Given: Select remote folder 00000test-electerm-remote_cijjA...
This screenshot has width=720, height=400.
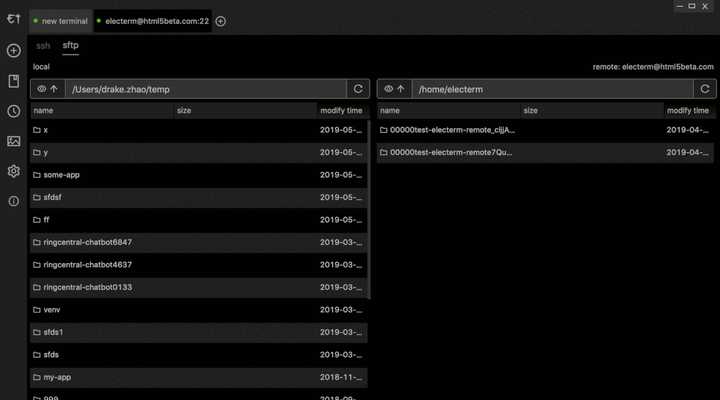Looking at the screenshot, I should coord(546,130).
